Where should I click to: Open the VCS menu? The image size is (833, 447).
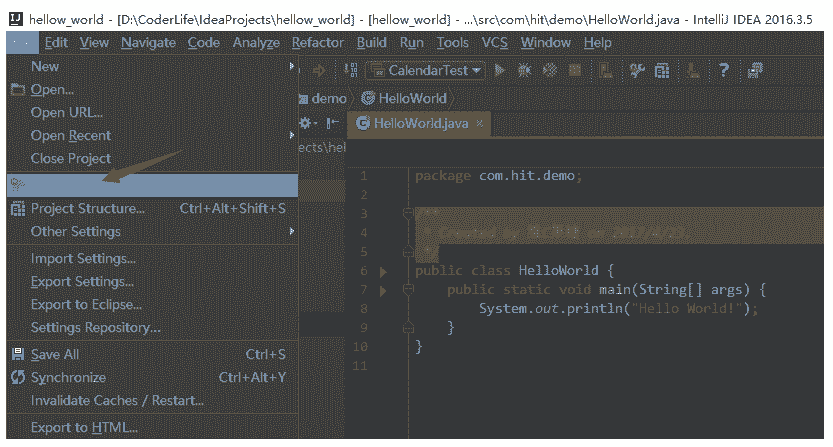[495, 43]
